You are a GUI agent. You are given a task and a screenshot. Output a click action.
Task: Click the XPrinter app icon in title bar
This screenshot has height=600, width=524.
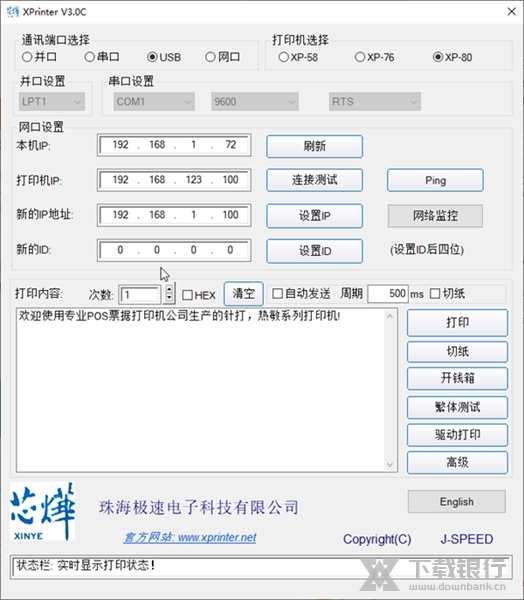pos(13,12)
